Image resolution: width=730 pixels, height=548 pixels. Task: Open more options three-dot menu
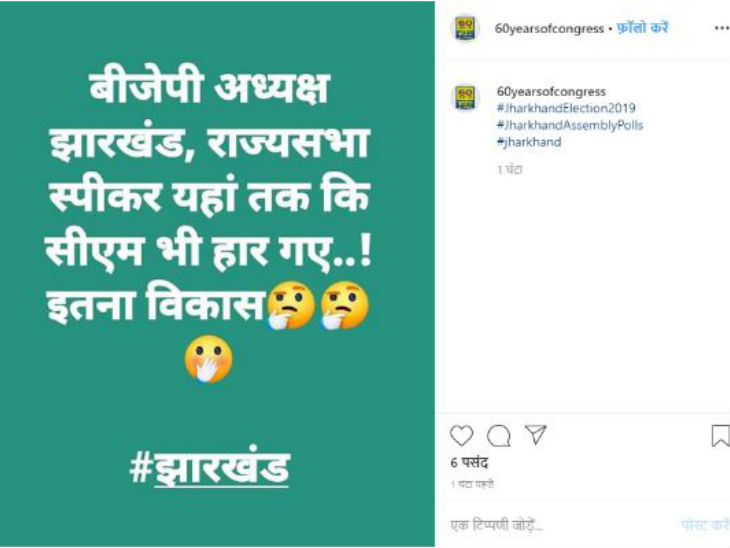722,28
